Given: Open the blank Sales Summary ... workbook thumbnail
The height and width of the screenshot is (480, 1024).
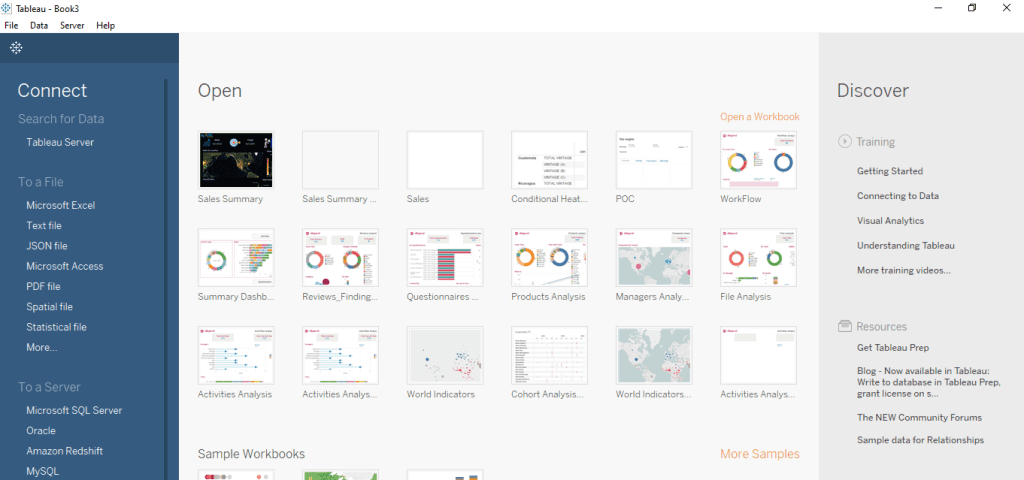Looking at the screenshot, I should click(x=340, y=160).
